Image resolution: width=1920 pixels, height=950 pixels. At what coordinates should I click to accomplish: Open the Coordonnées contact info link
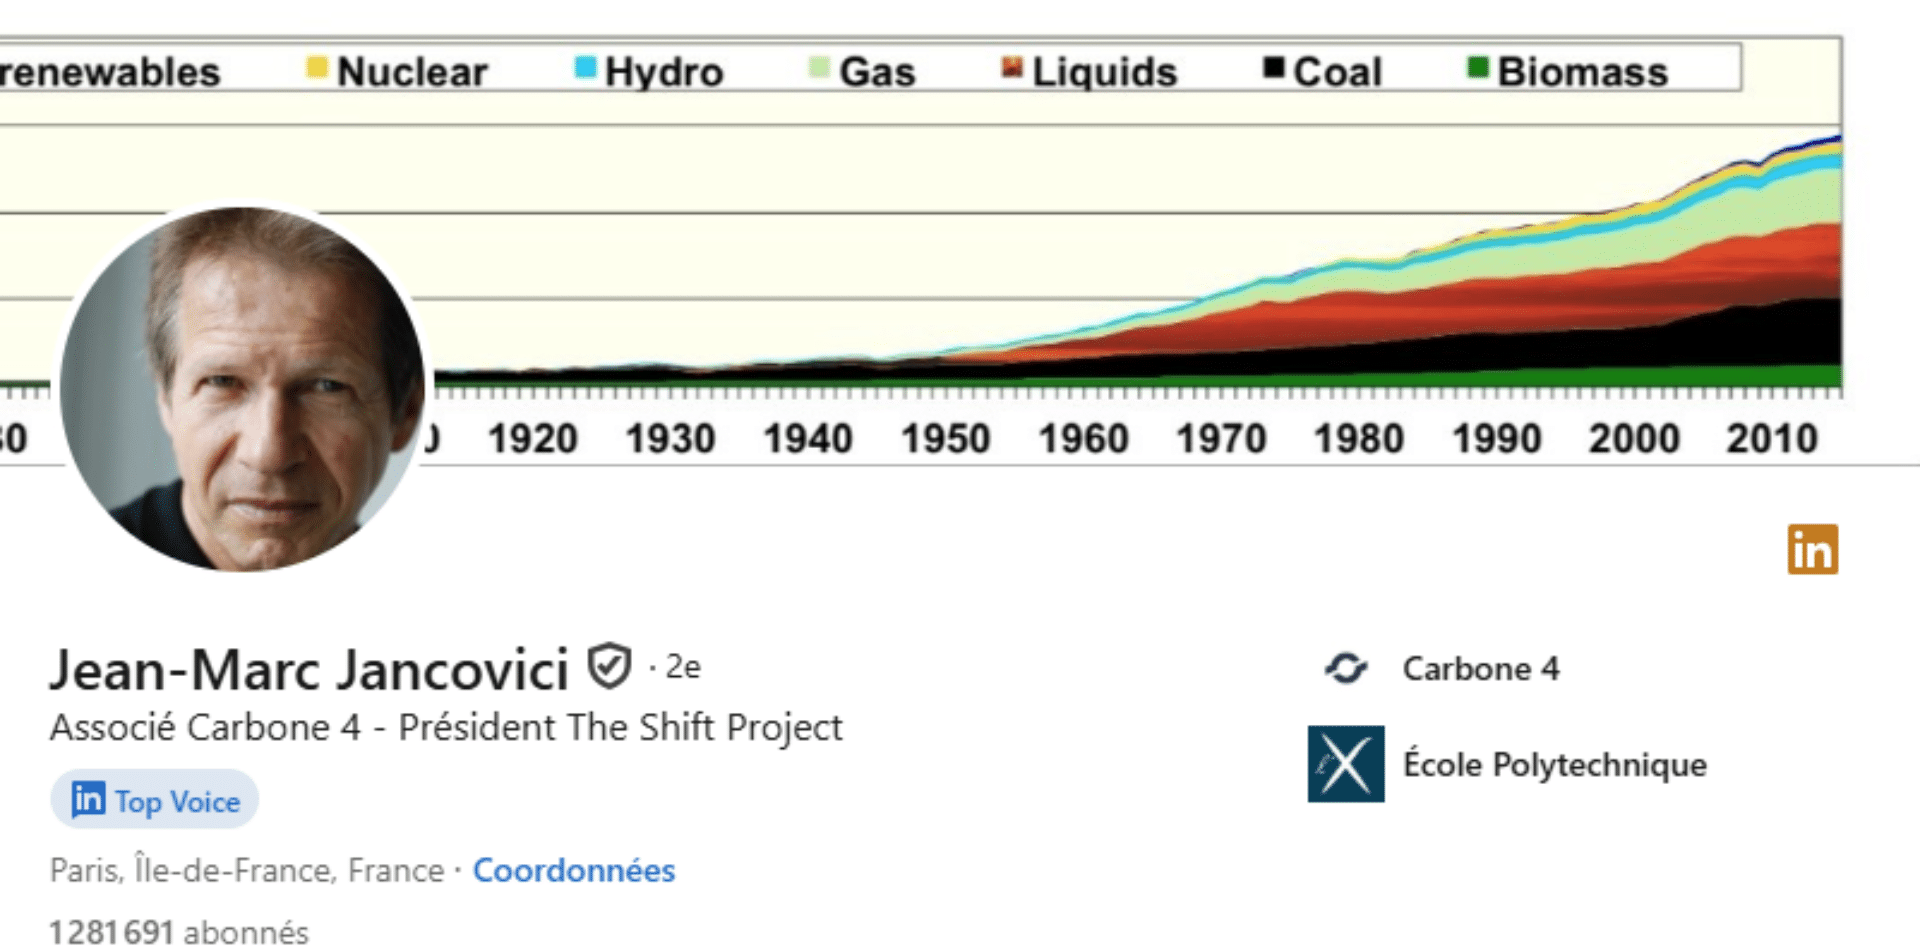574,870
